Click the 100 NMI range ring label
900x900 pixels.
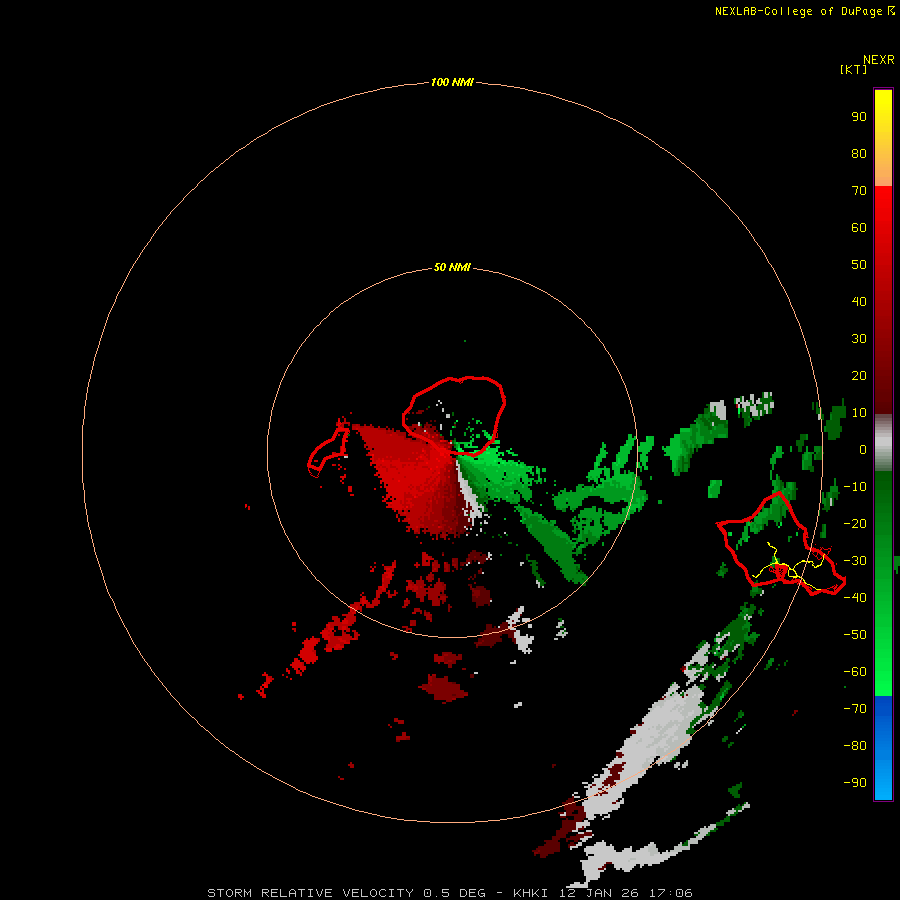452,82
